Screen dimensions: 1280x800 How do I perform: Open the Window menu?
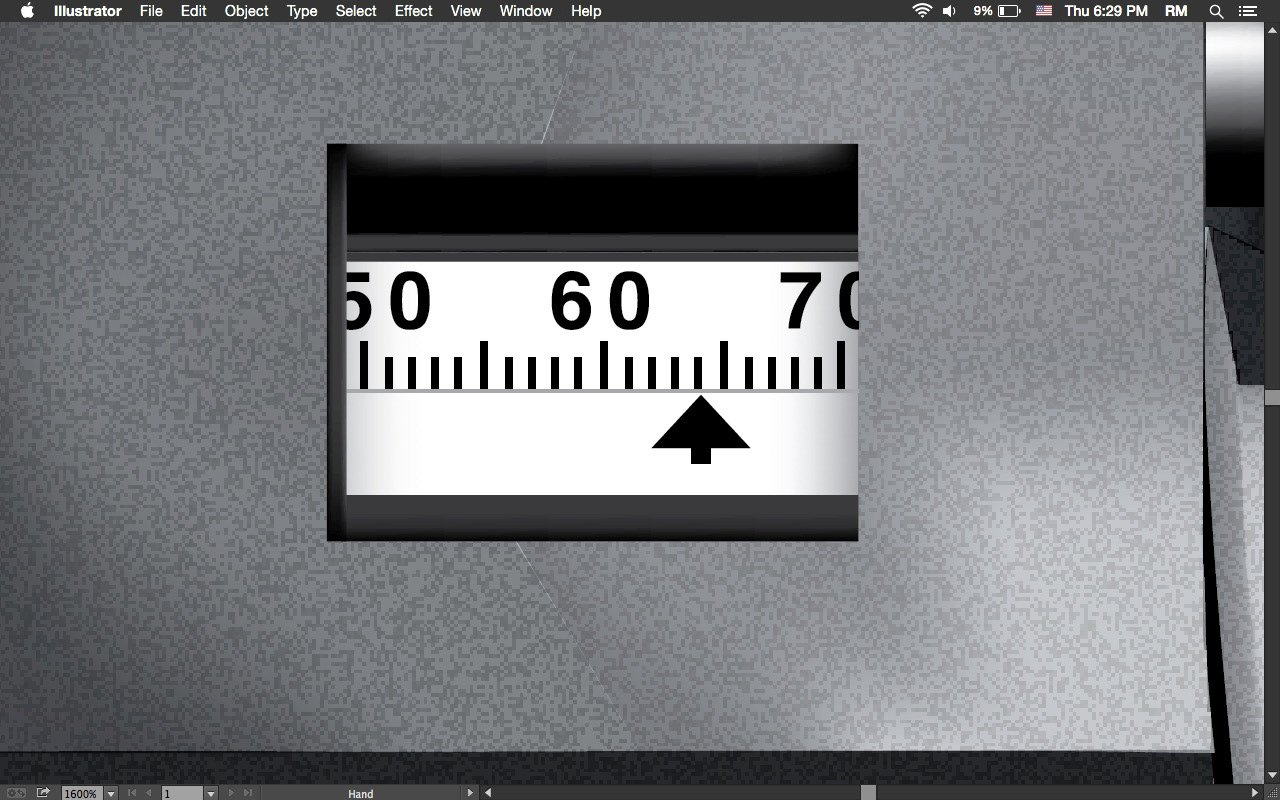click(x=526, y=11)
